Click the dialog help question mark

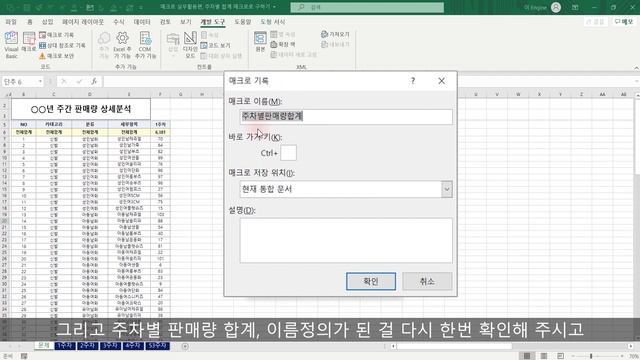pos(413,81)
